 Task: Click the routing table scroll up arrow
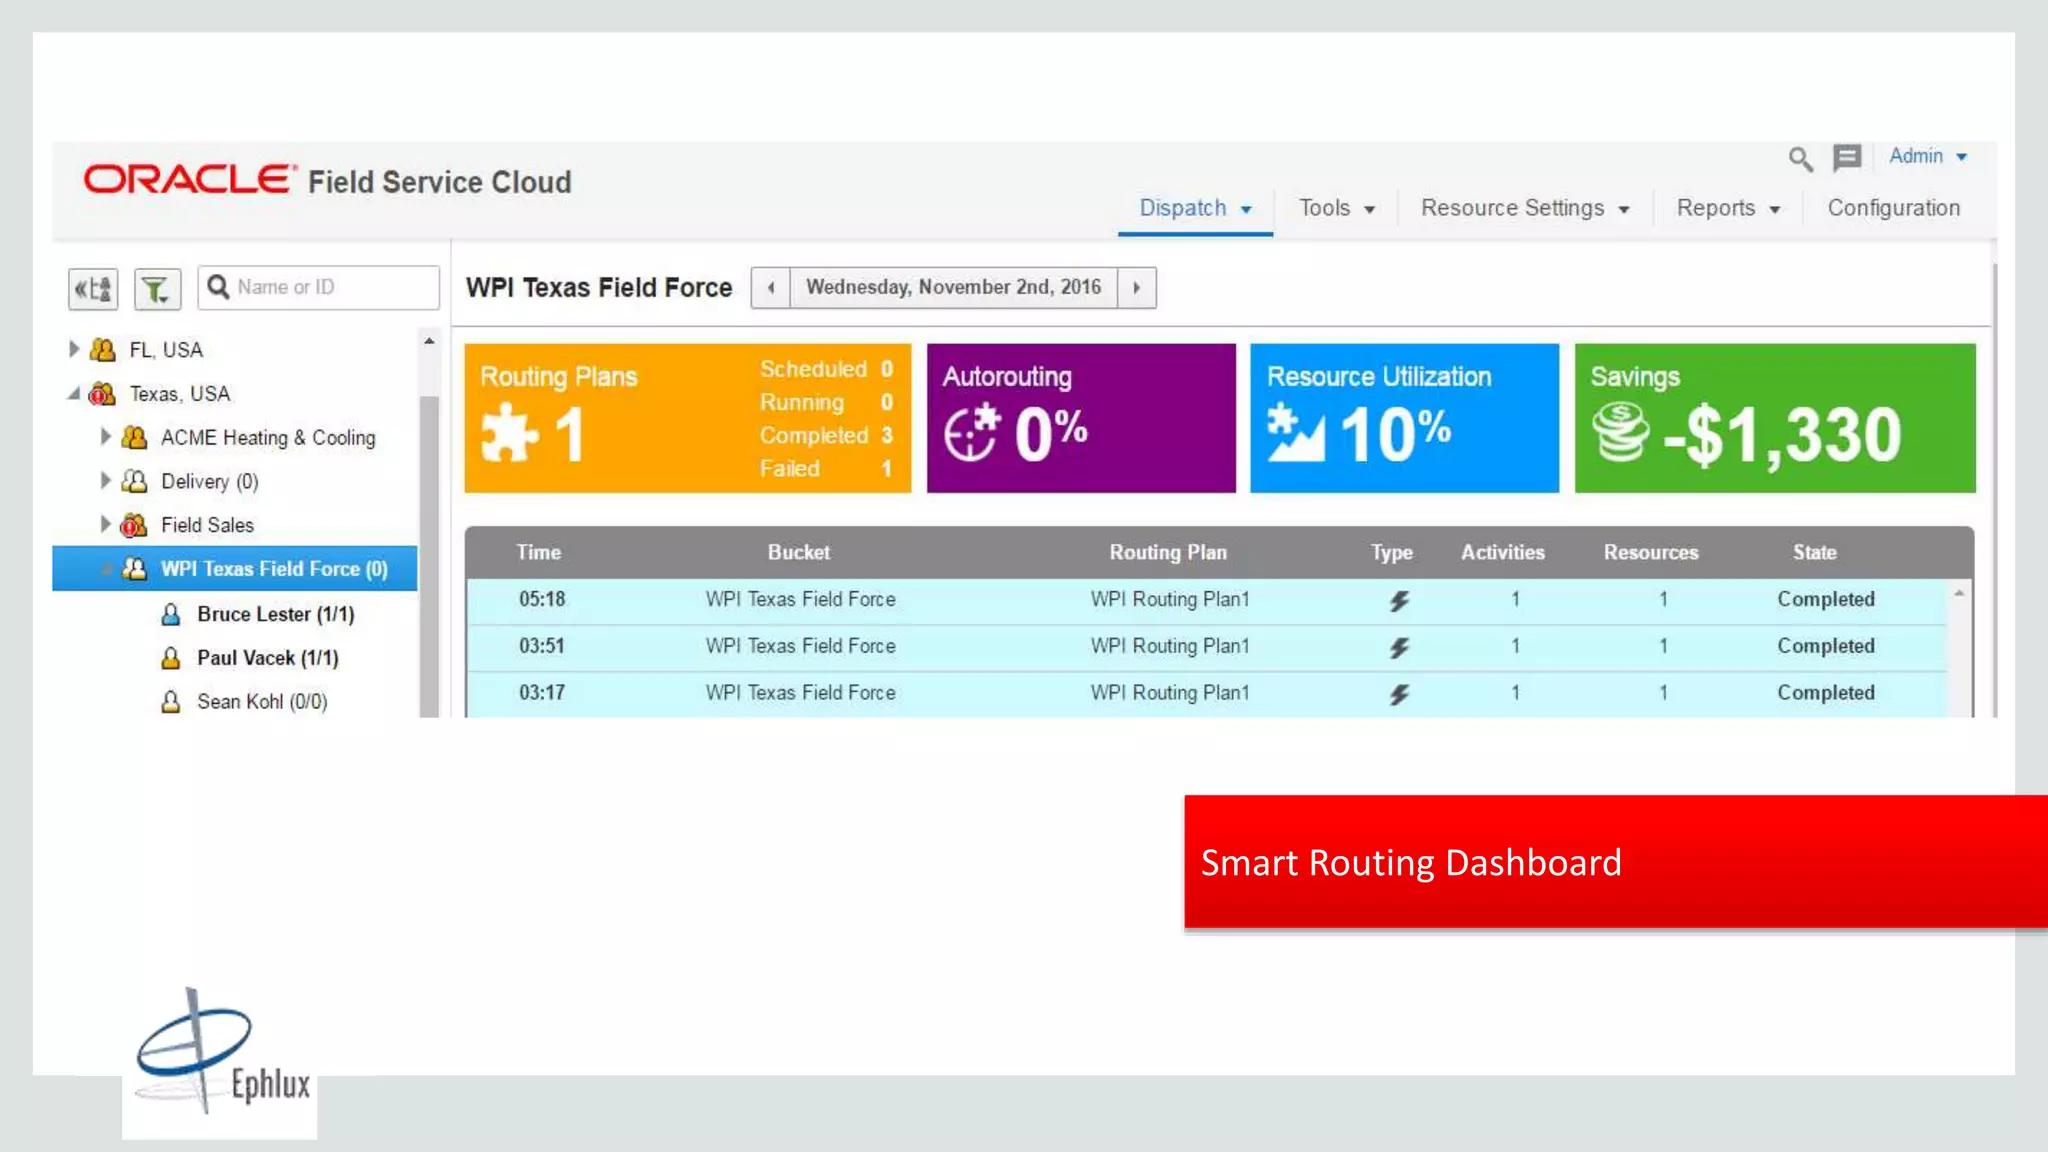tap(1959, 594)
